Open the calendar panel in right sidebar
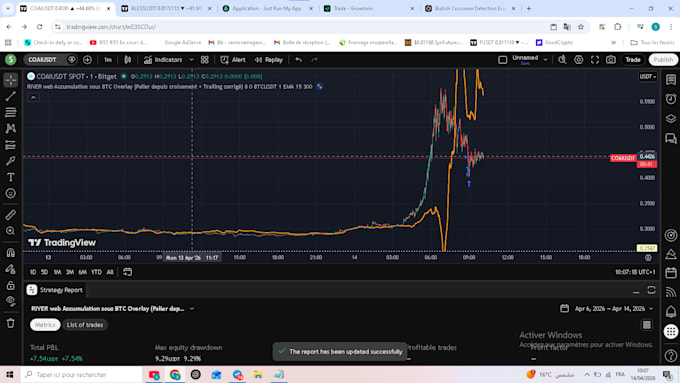 [x=671, y=273]
